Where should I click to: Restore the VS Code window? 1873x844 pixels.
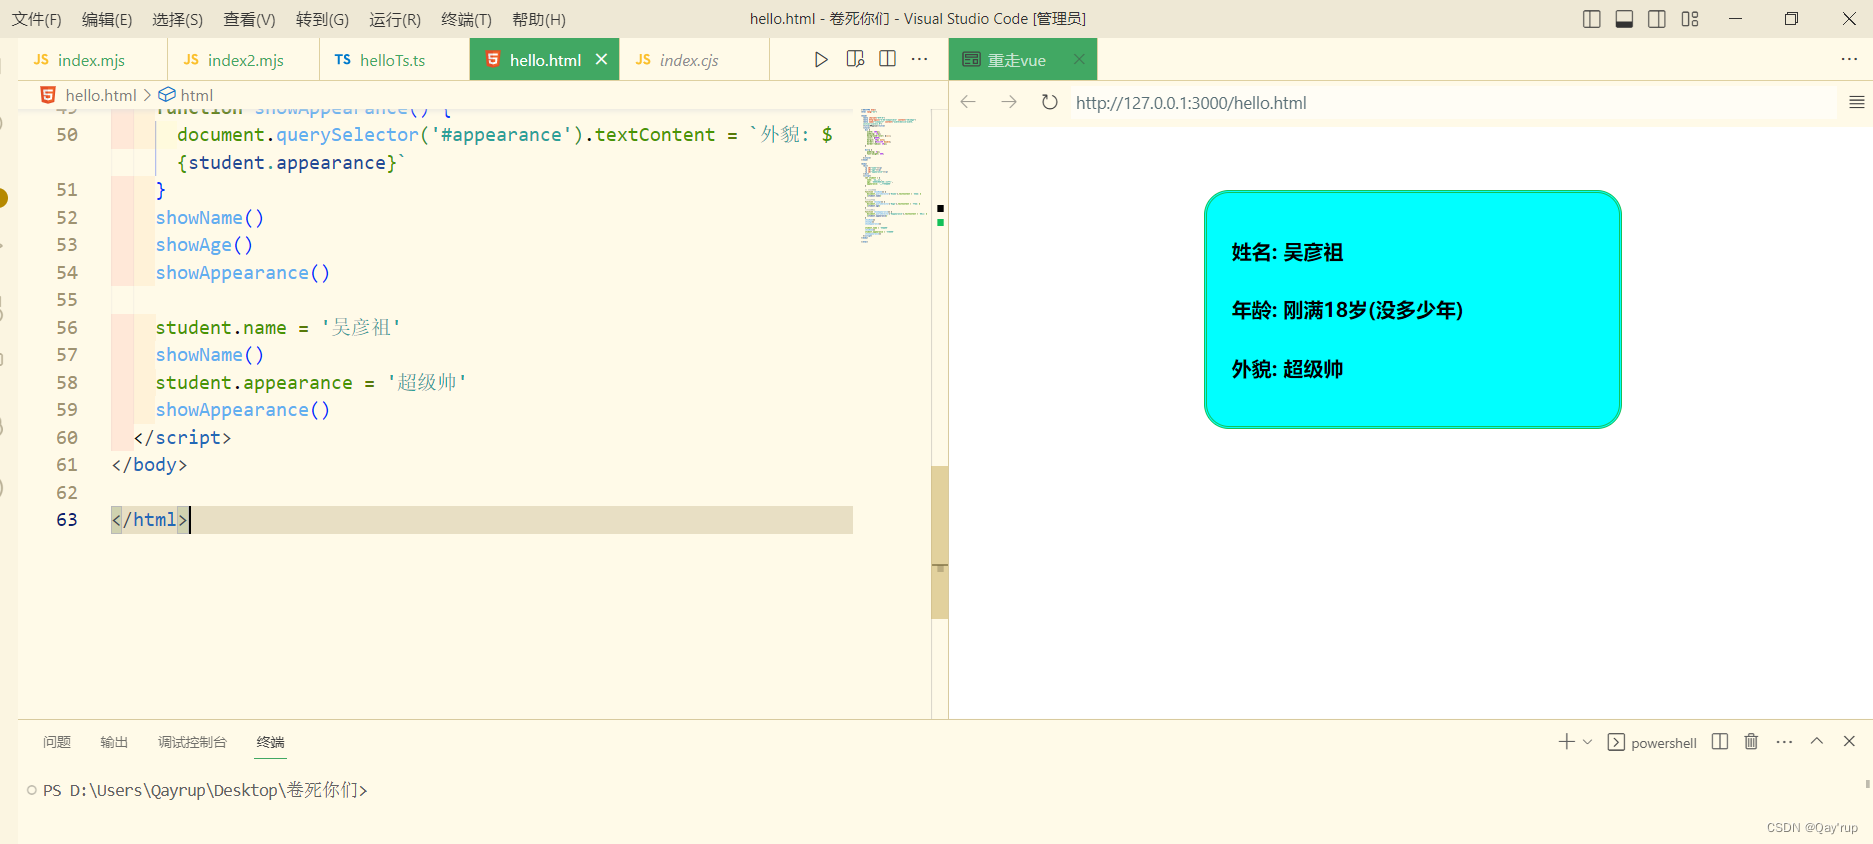(1791, 19)
